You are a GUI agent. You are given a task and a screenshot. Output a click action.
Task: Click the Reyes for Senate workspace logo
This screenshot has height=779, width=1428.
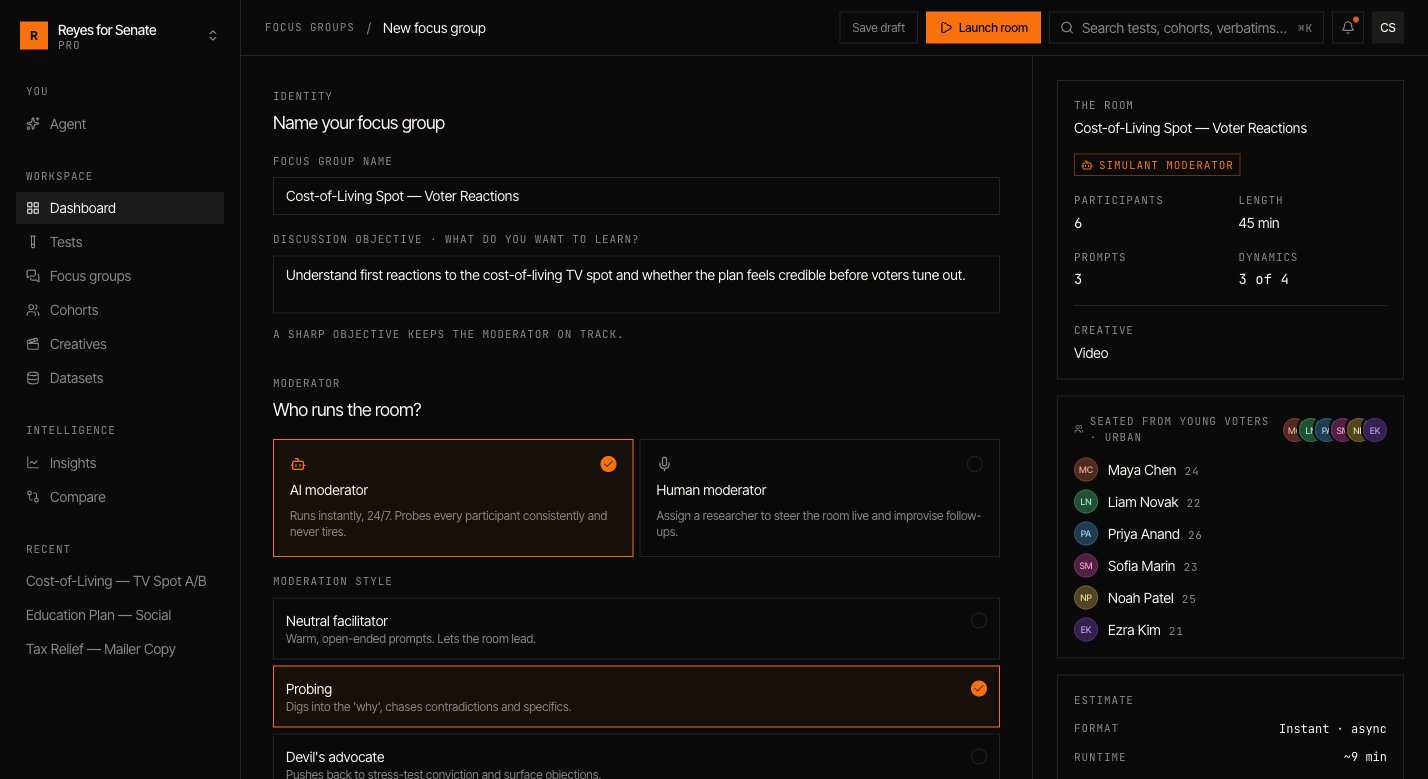pos(34,36)
